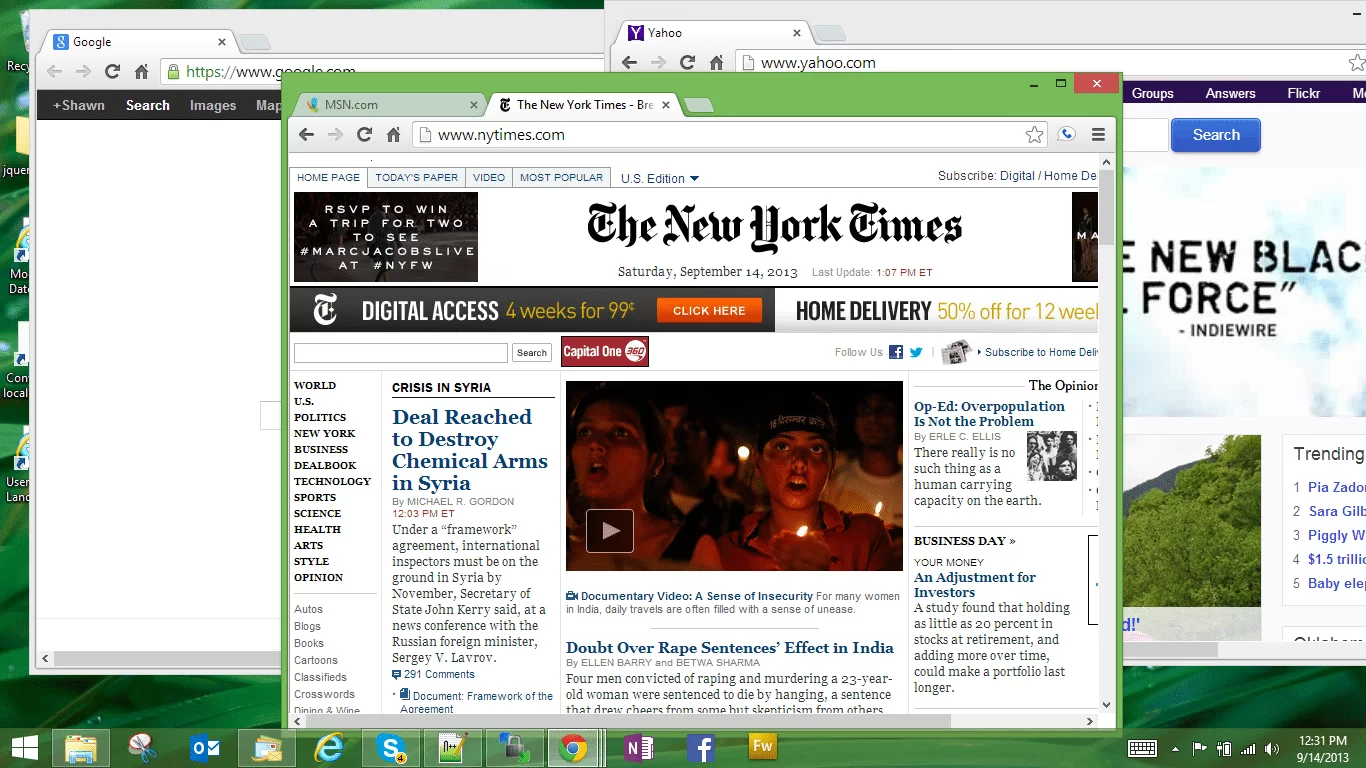
Task: Click the back arrow in the NYTimes window
Action: (307, 135)
